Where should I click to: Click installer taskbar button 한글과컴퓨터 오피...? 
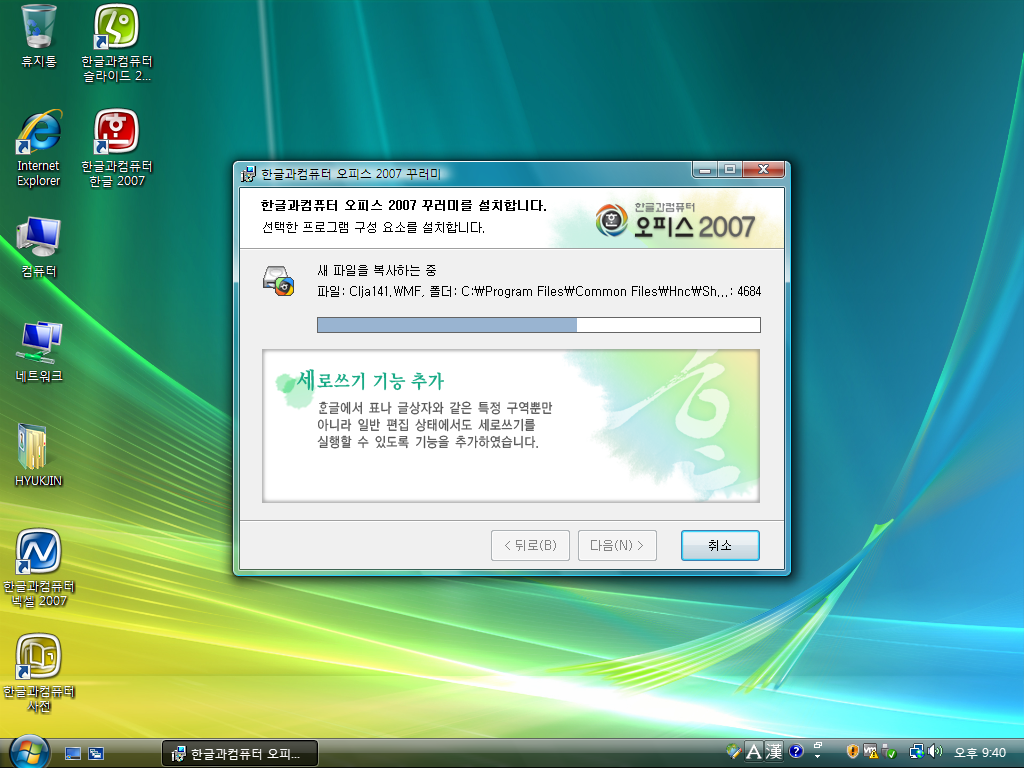tap(240, 754)
